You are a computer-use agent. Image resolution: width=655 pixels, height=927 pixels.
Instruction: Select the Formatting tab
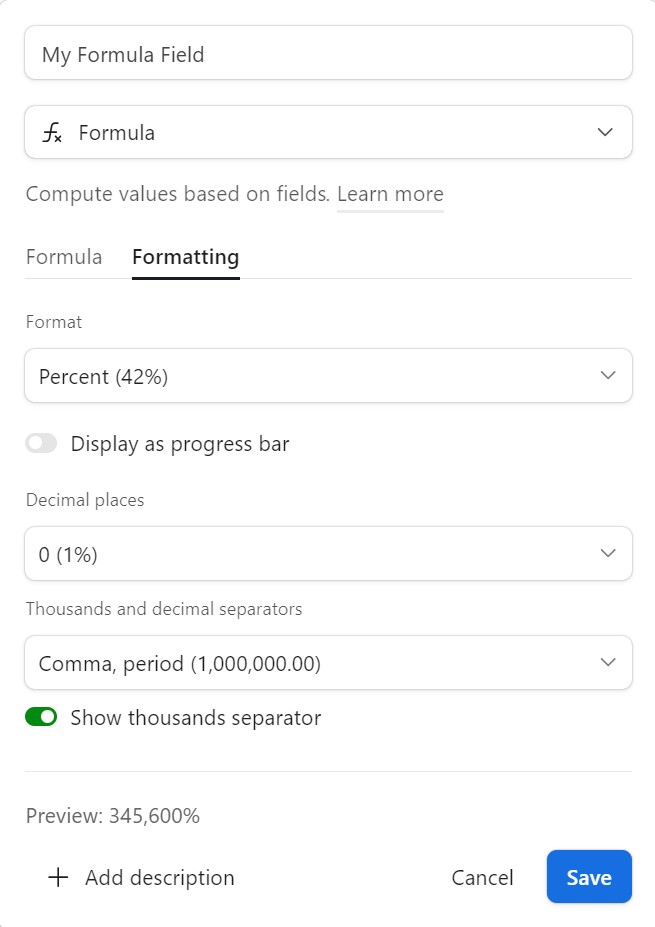tap(186, 257)
